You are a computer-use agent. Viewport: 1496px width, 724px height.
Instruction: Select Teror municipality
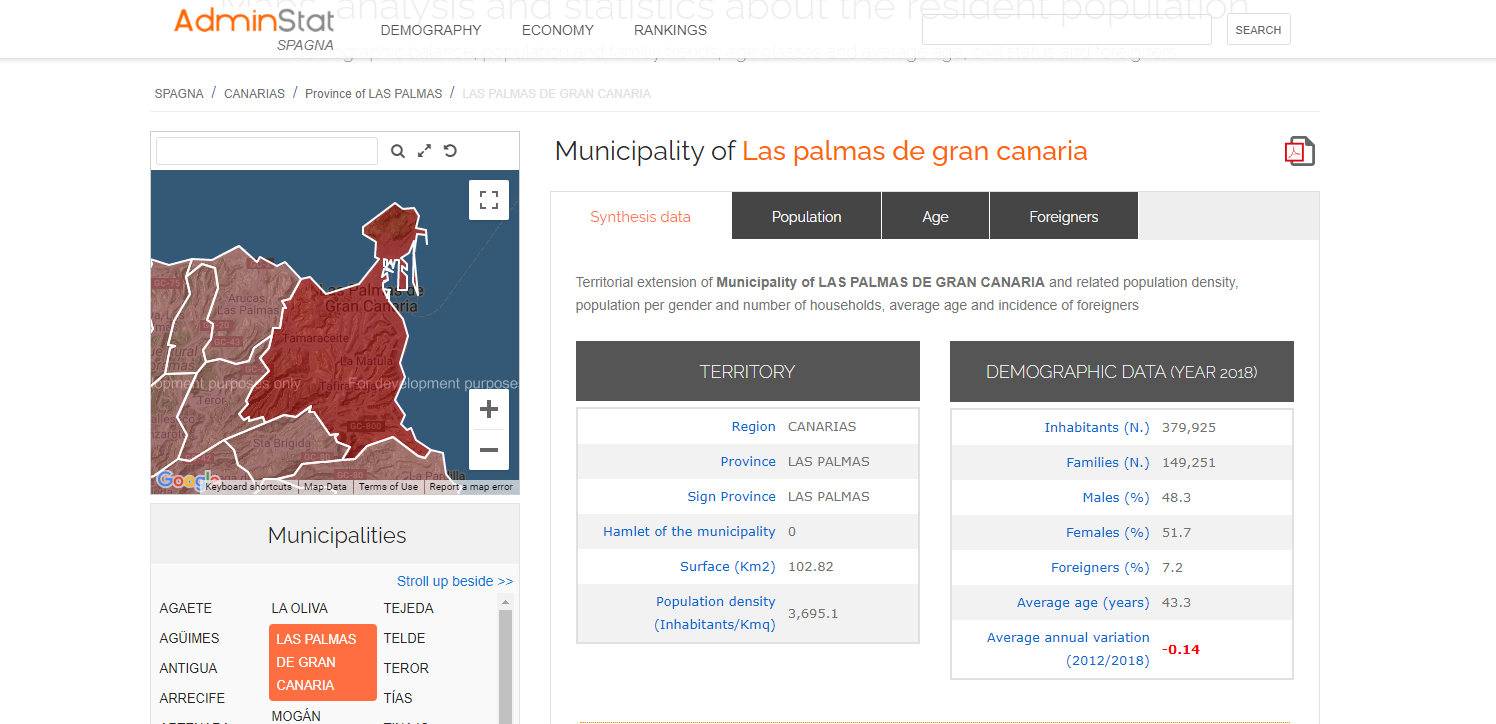(406, 668)
